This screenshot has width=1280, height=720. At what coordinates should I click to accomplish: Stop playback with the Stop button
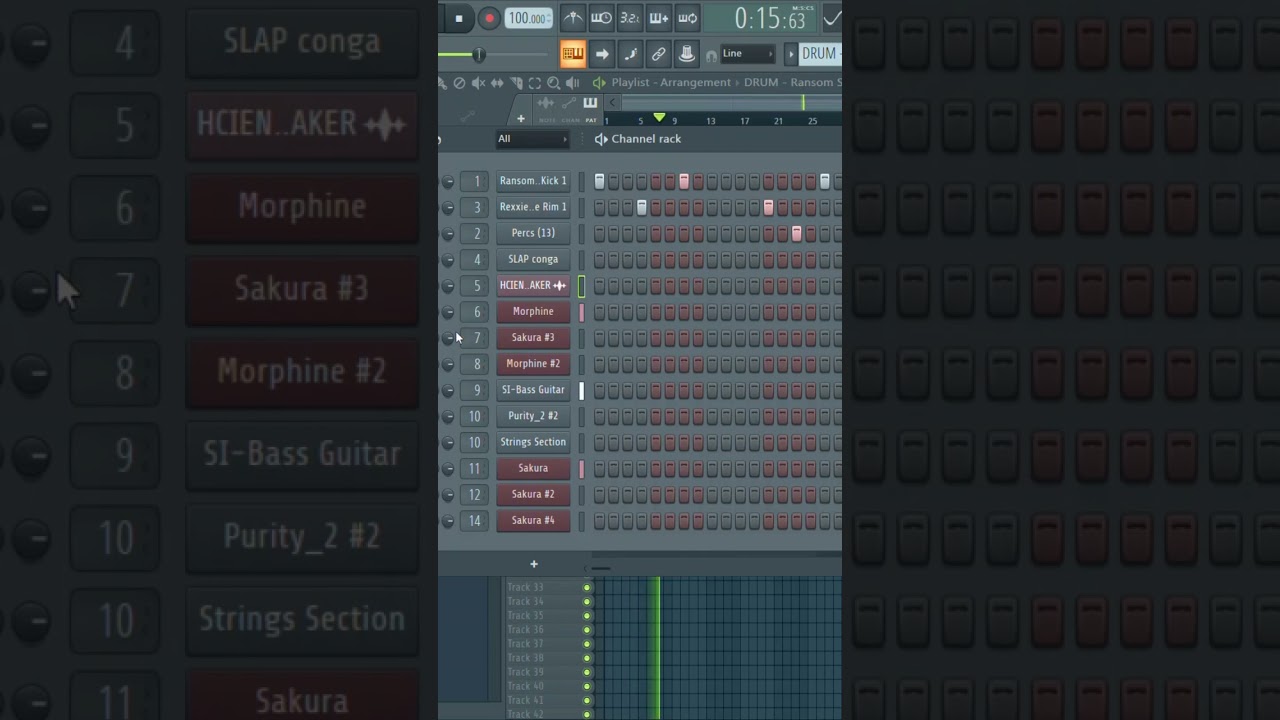(x=459, y=18)
